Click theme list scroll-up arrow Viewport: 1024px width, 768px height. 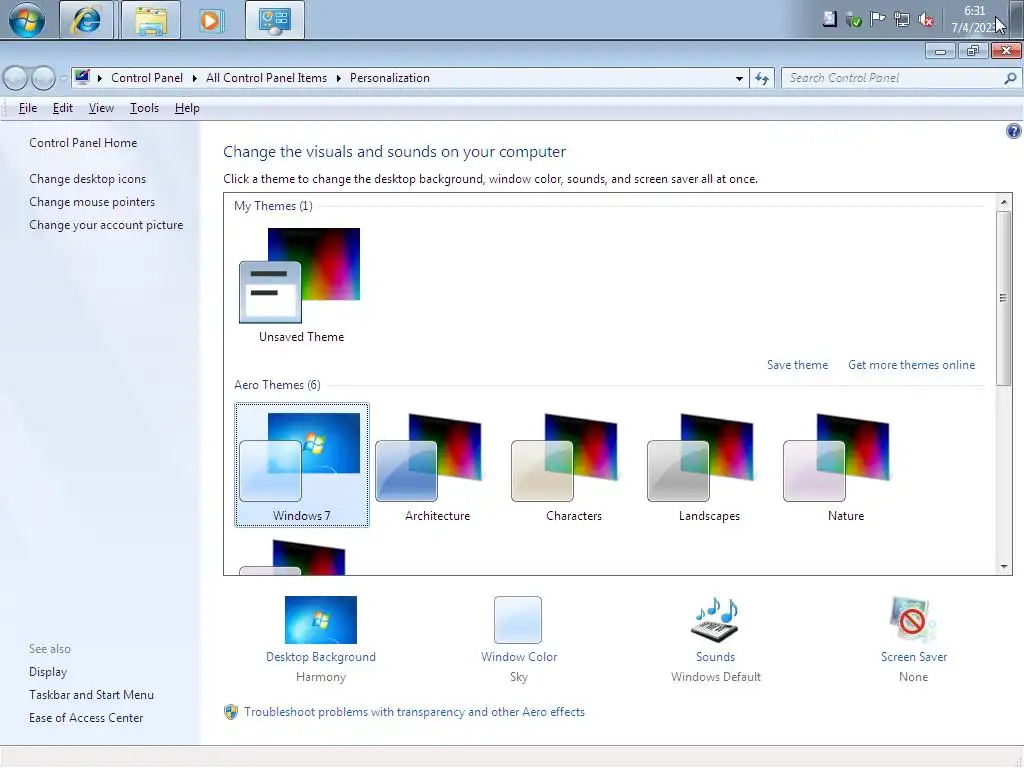(1004, 202)
